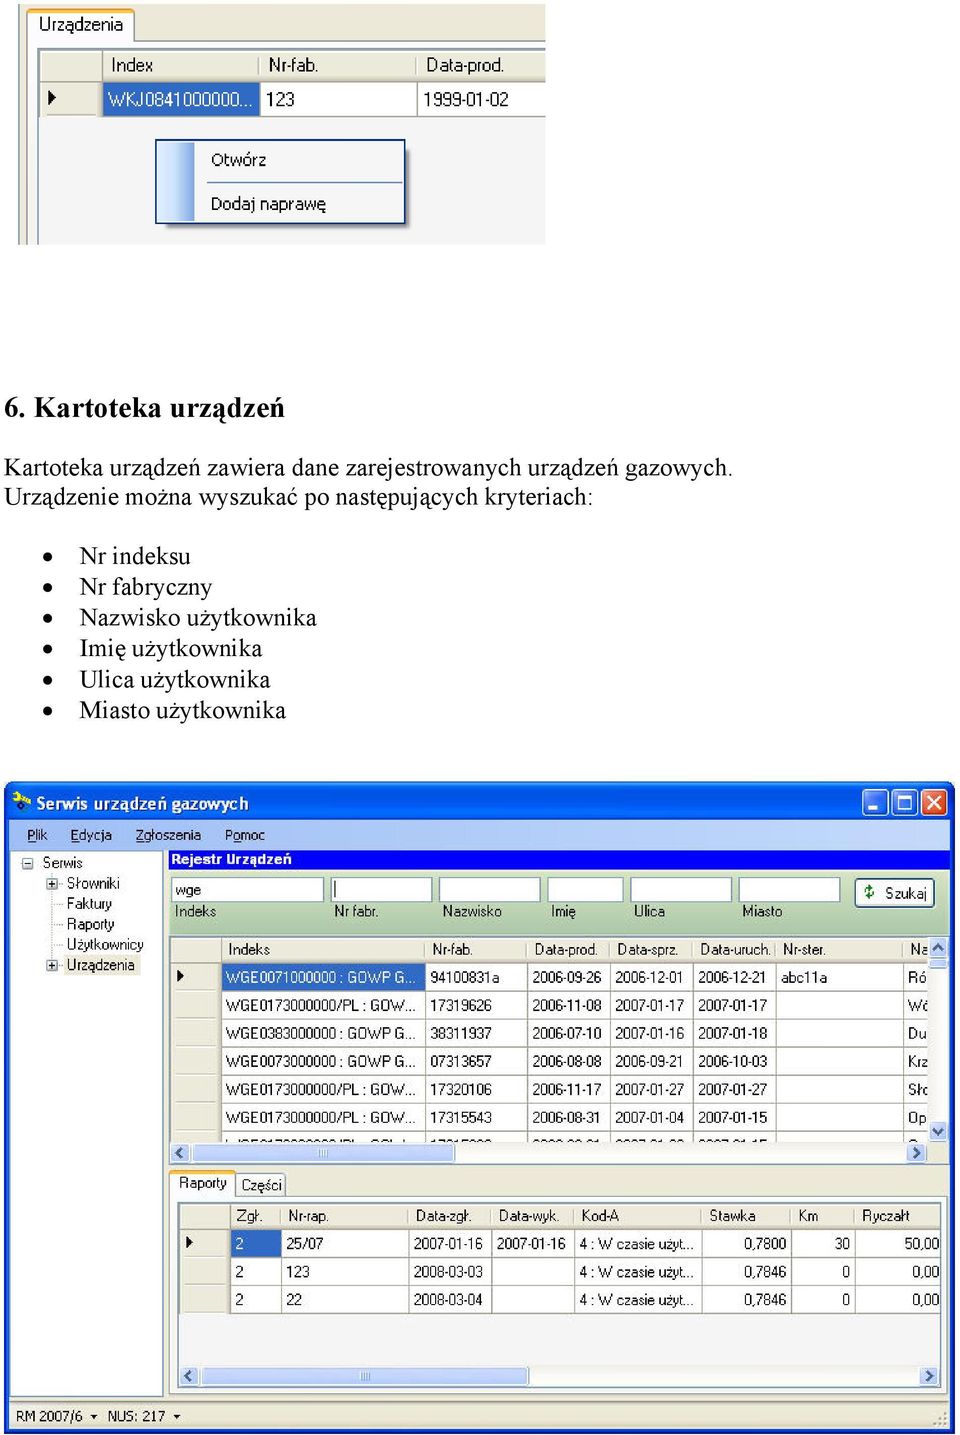The height and width of the screenshot is (1435, 960).
Task: Sort devices by Data-prod. column header
Action: tap(568, 950)
